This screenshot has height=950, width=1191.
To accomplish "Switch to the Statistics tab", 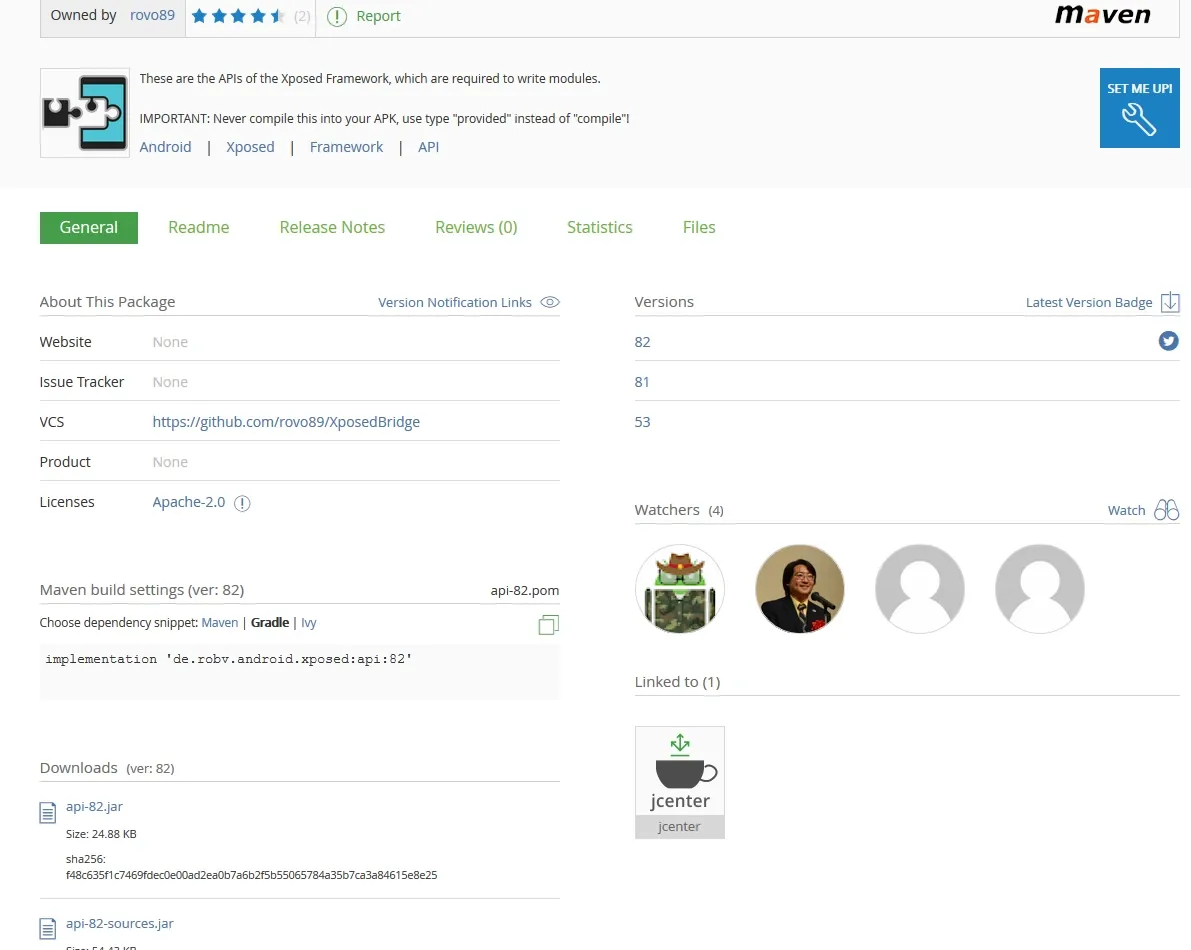I will click(599, 228).
